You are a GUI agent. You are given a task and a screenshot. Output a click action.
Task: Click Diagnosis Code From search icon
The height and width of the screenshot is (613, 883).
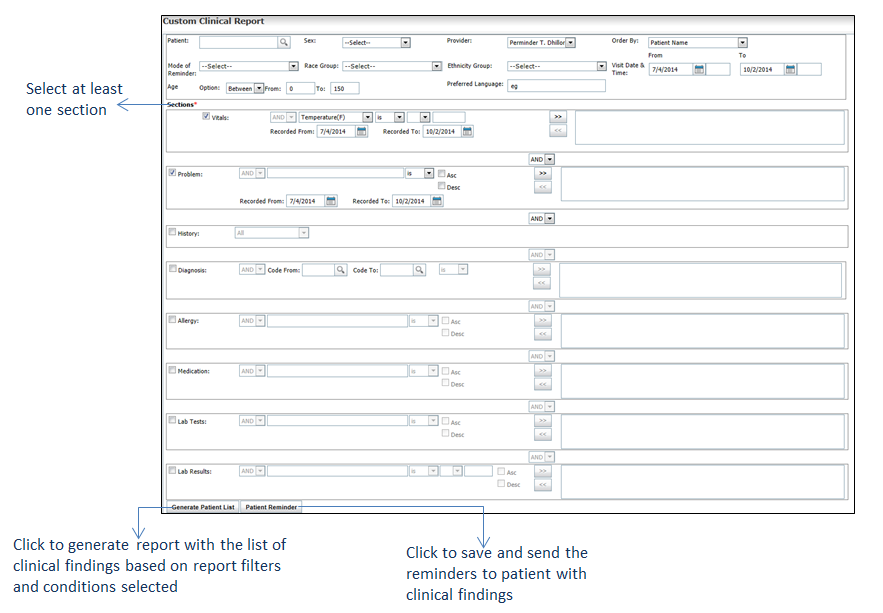point(341,270)
